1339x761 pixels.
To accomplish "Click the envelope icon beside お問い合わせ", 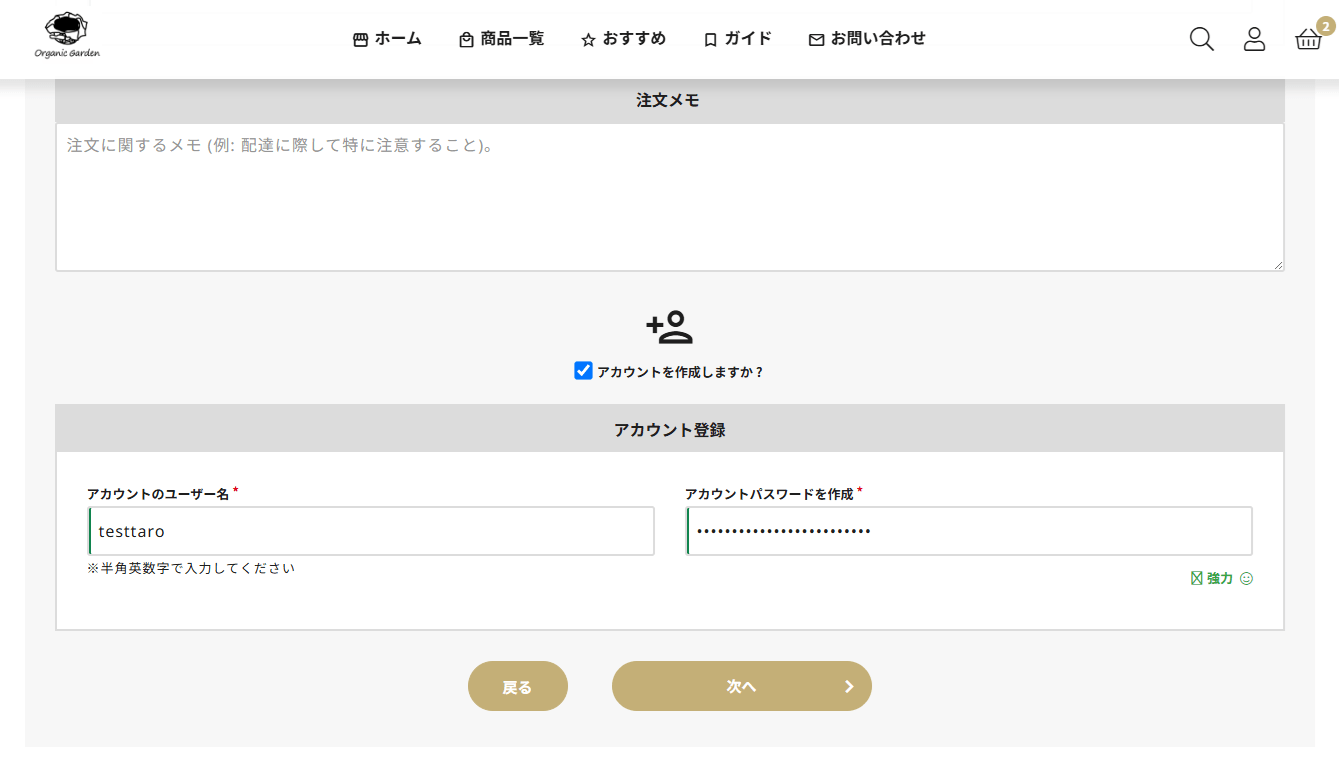I will pos(816,40).
